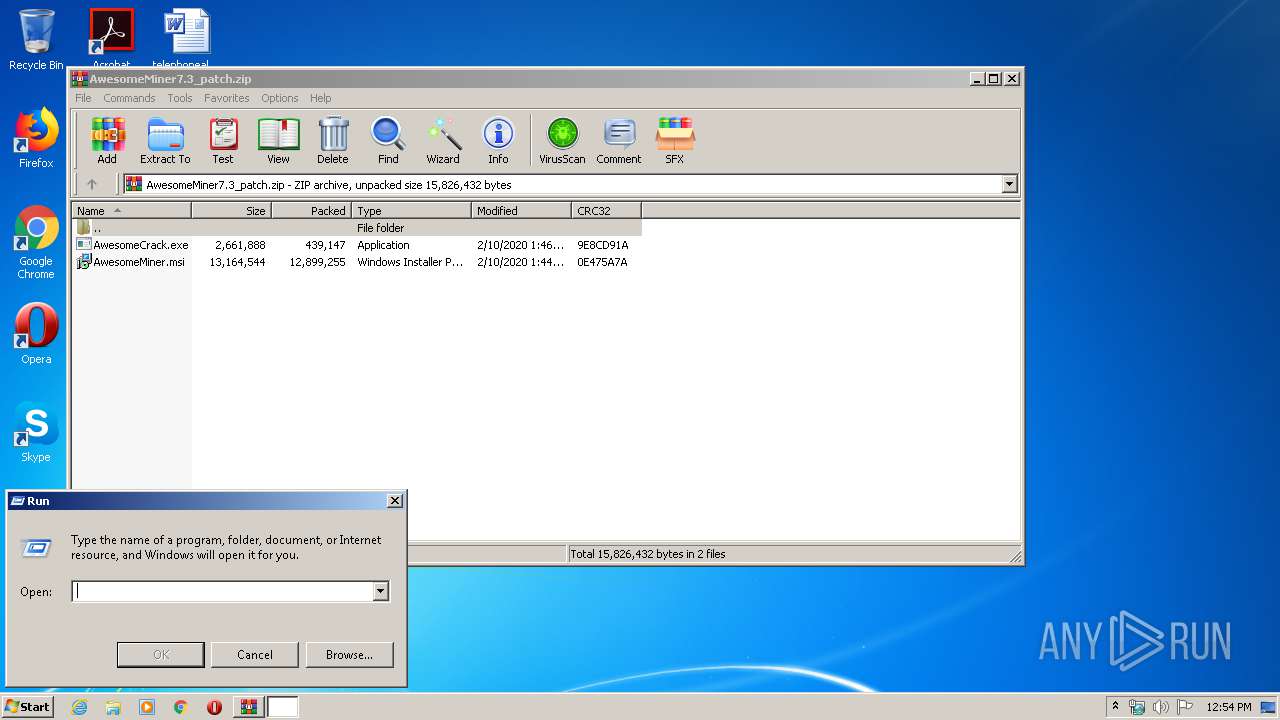1280x720 pixels.
Task: Click the archive path text in address bar
Action: point(329,185)
